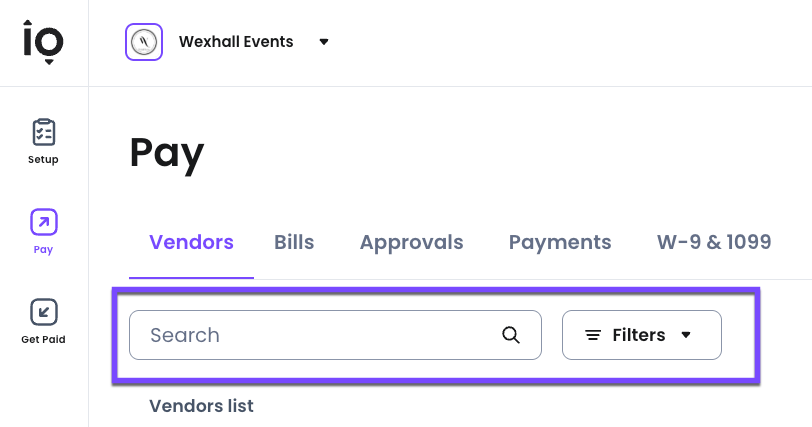Open the Get Paid incoming arrow icon
The width and height of the screenshot is (812, 427).
coord(44,312)
